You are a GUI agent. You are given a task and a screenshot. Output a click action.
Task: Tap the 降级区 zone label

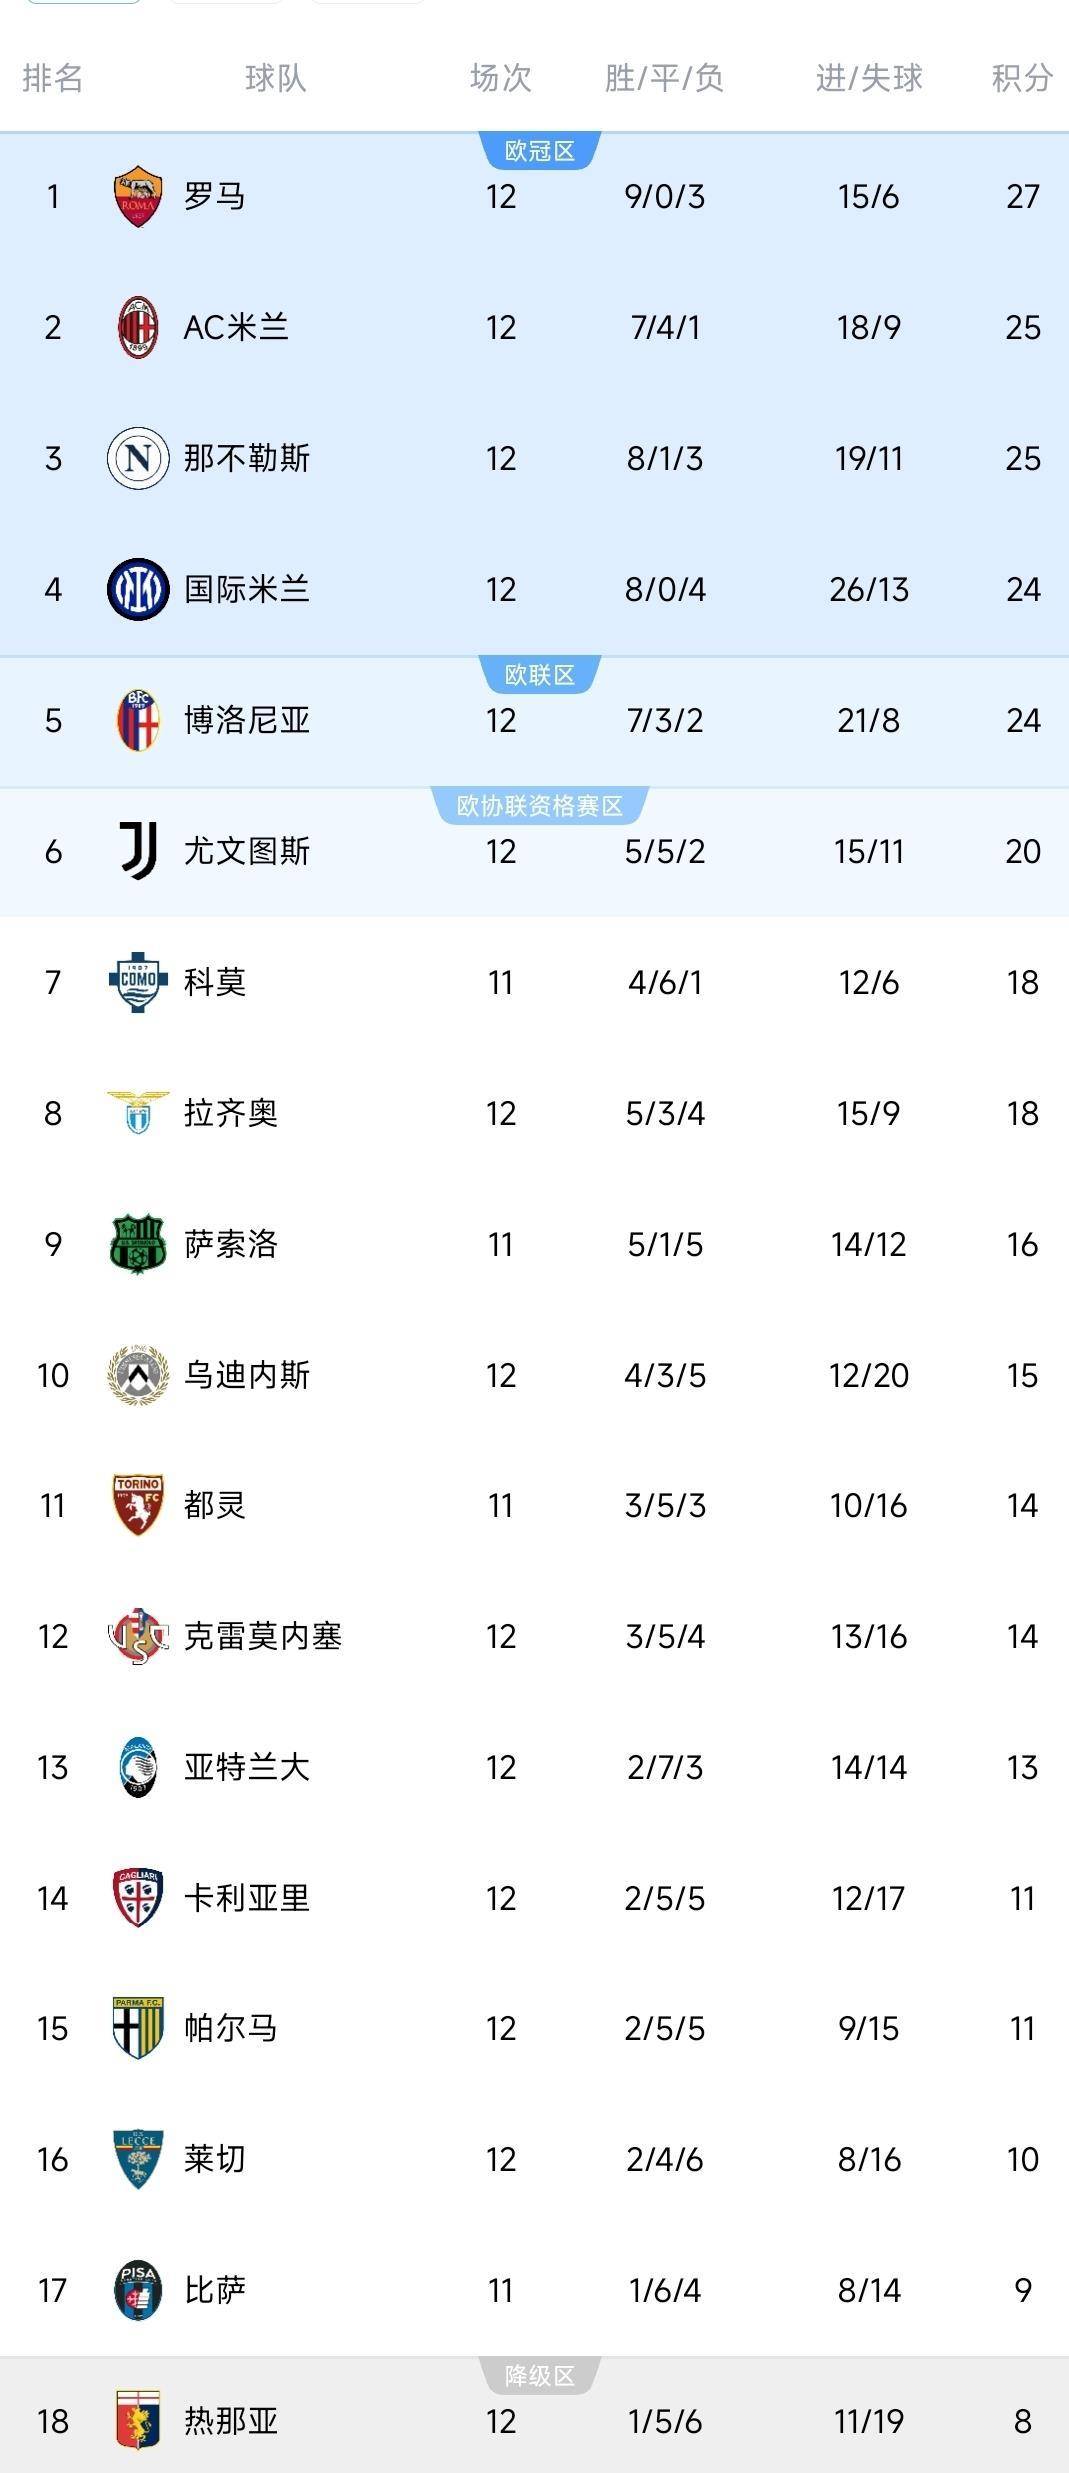540,2376
